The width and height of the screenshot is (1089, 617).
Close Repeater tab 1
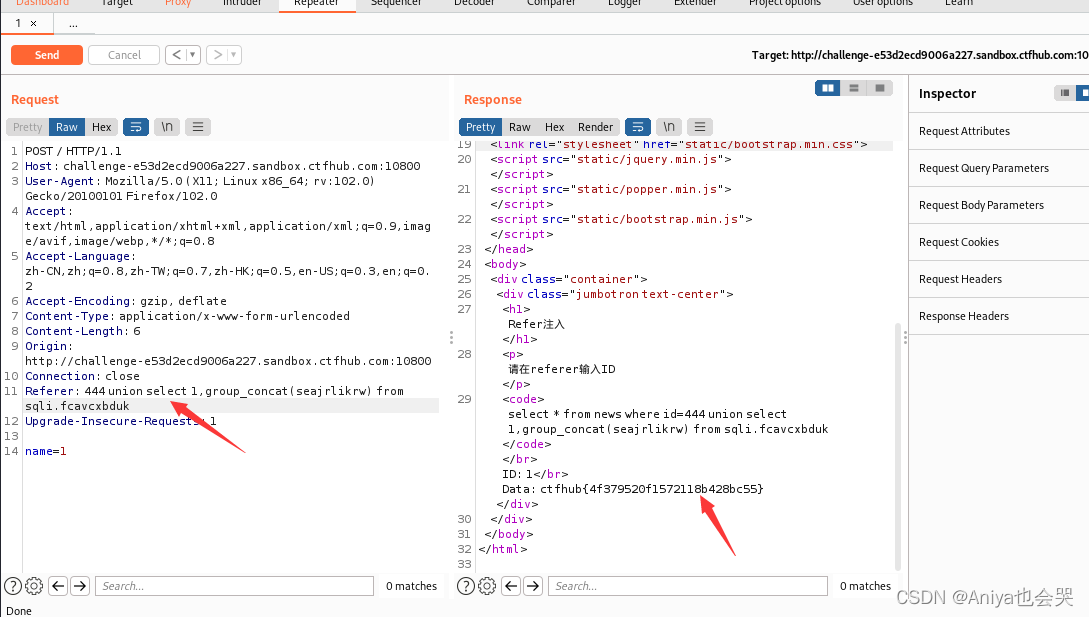33,24
